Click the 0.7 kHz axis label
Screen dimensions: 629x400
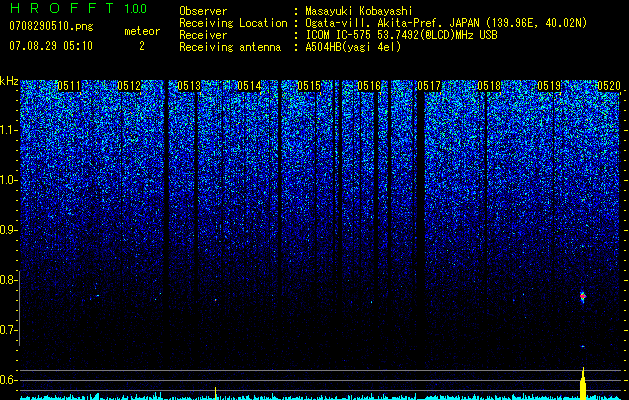pos(9,330)
